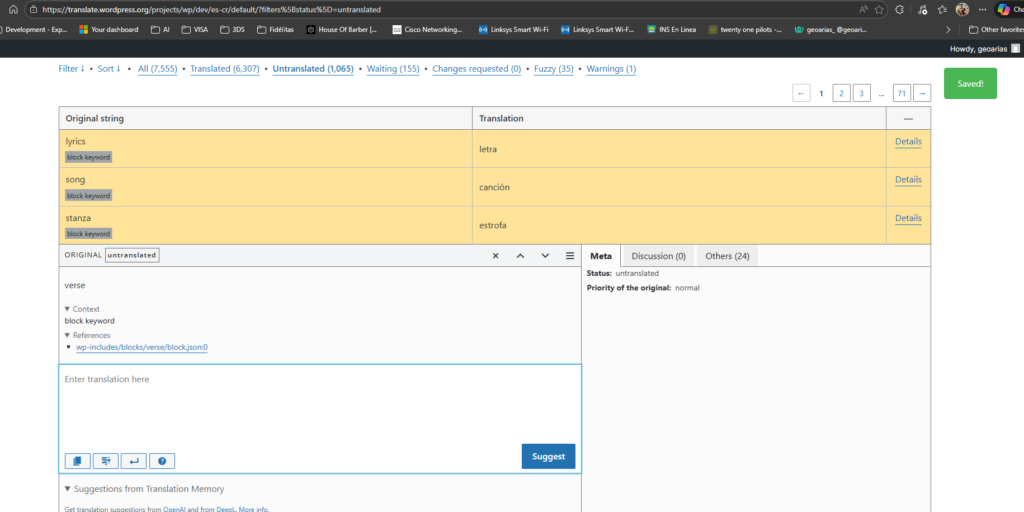Go to next string with the down chevron
The width and height of the screenshot is (1024, 512).
545,256
